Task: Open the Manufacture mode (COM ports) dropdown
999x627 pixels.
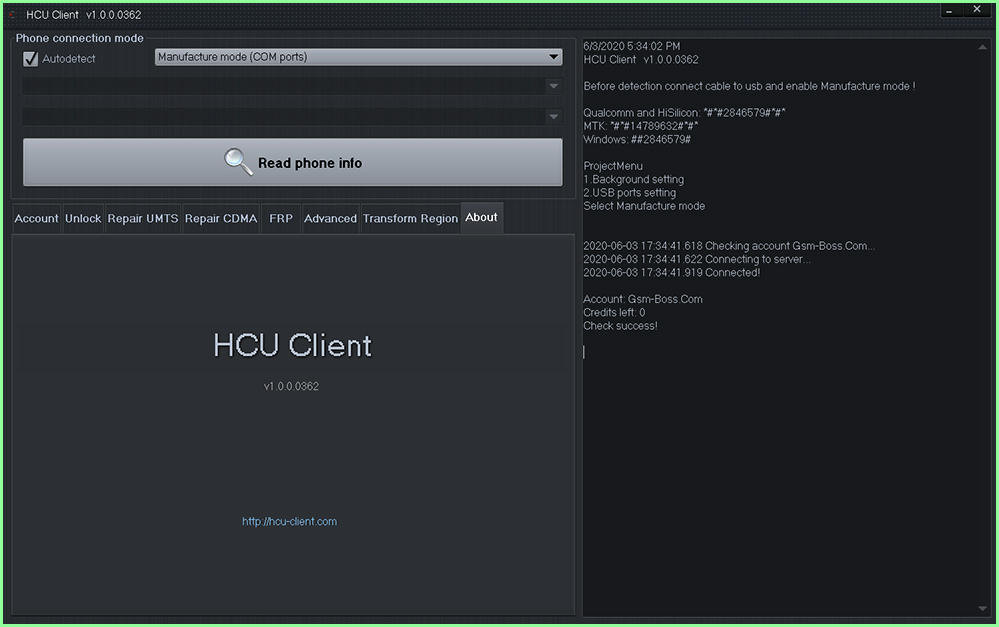Action: pyautogui.click(x=358, y=57)
